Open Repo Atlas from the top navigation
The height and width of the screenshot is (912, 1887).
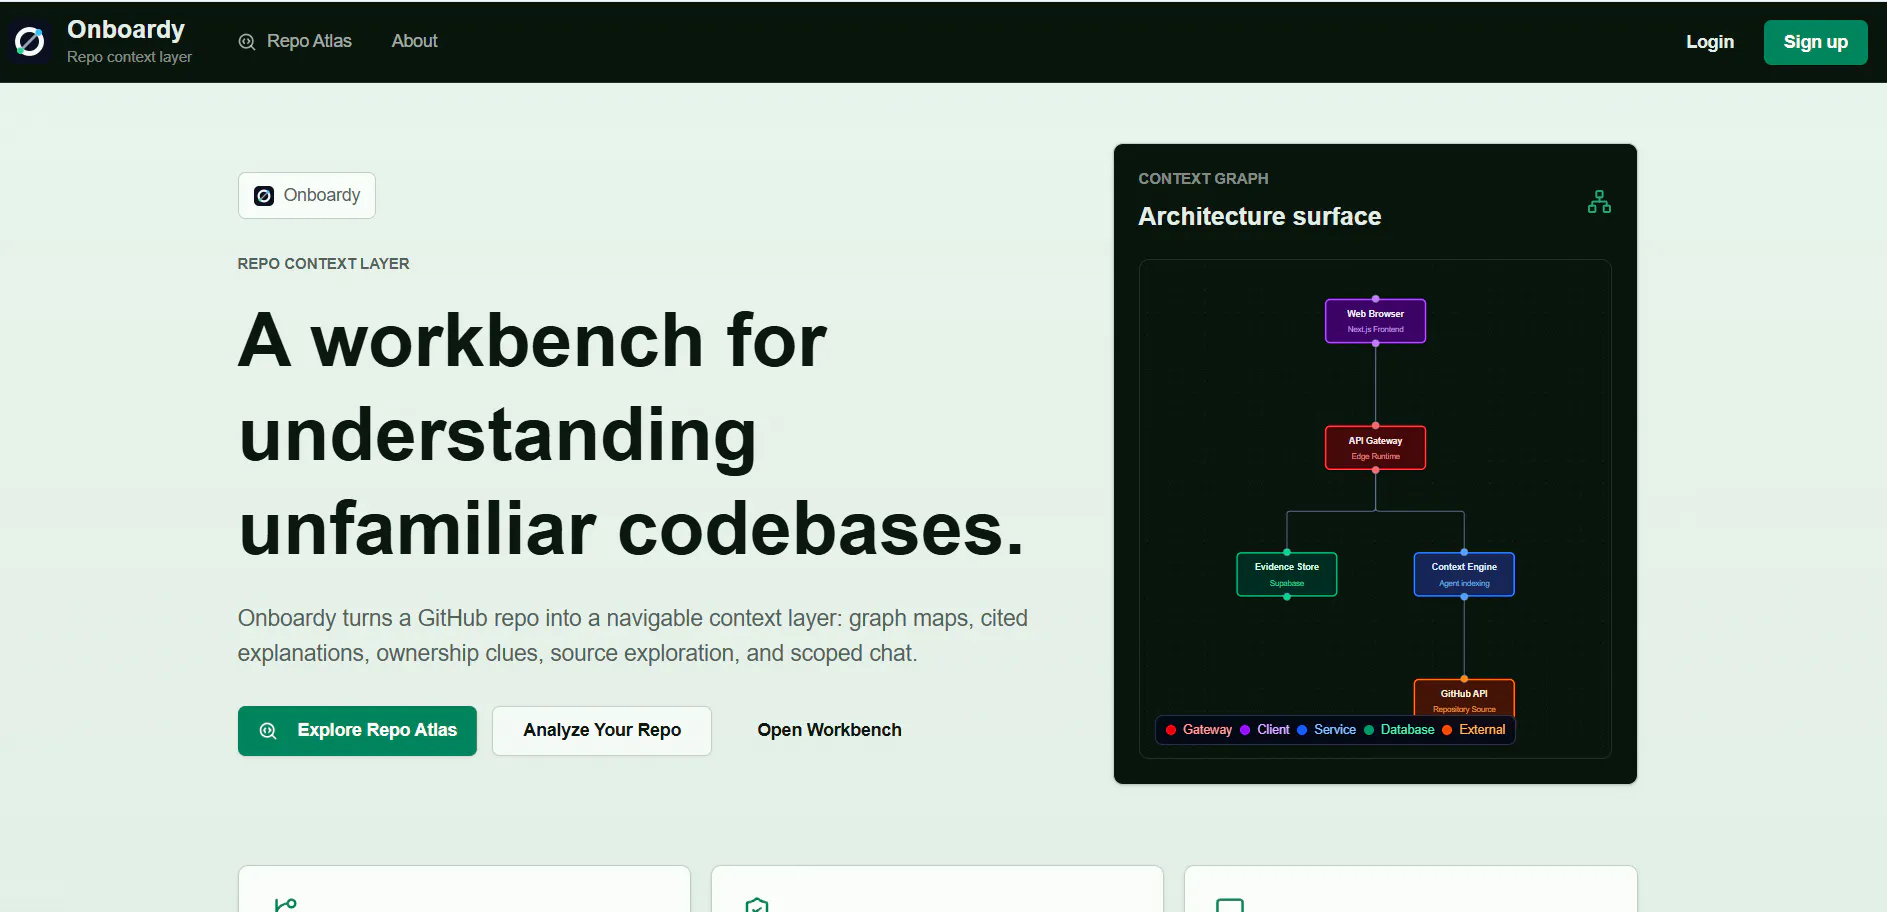[295, 41]
